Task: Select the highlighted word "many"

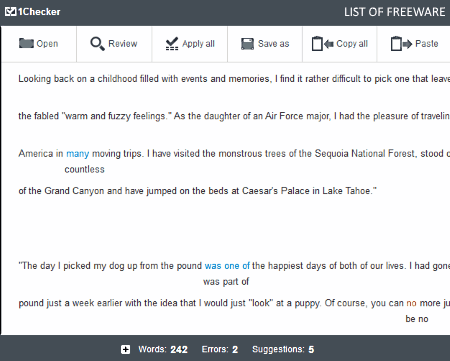Action: coord(78,154)
